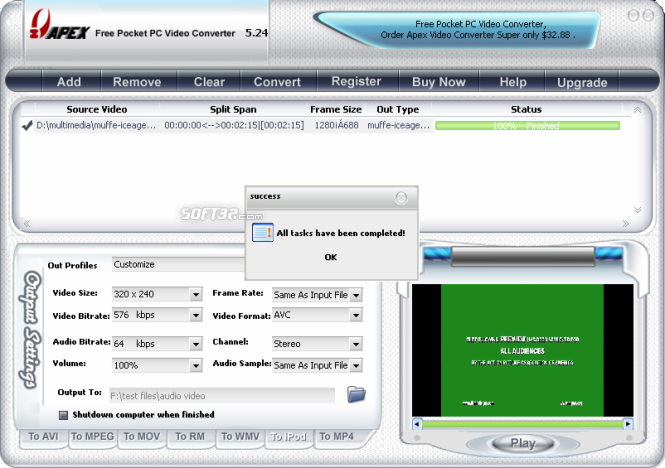Click the green preview seek bar
The width and height of the screenshot is (665, 468).
(522, 423)
